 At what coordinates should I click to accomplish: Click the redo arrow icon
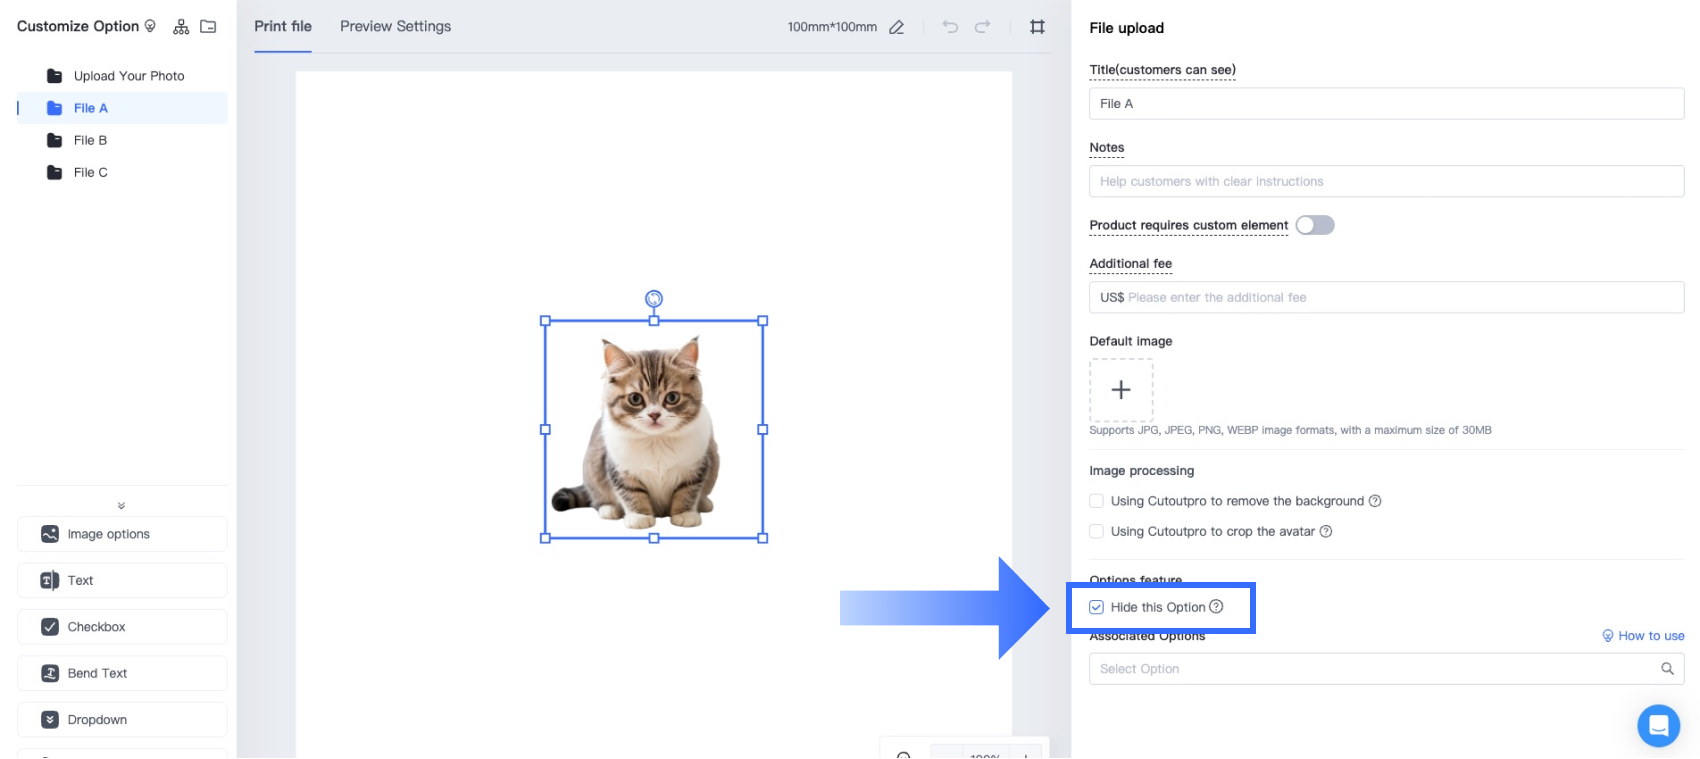click(x=983, y=27)
